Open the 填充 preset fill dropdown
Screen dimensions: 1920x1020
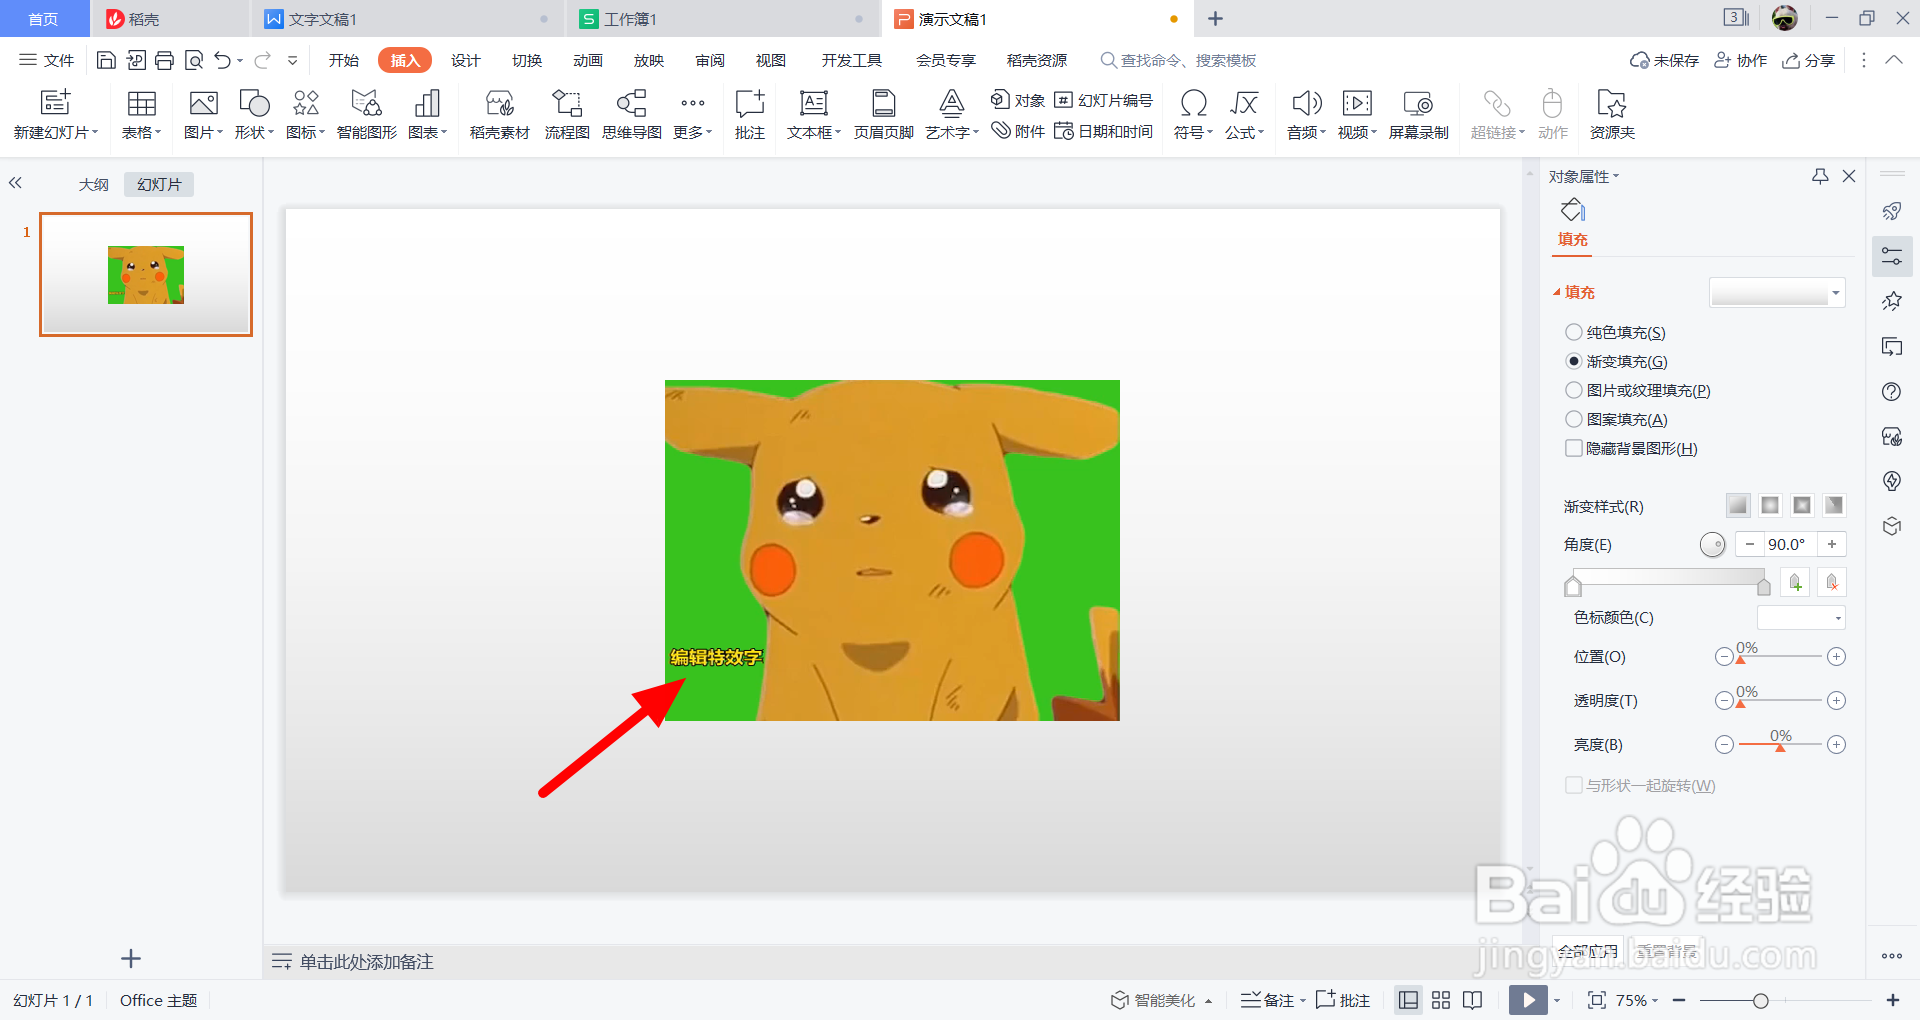pos(1777,293)
